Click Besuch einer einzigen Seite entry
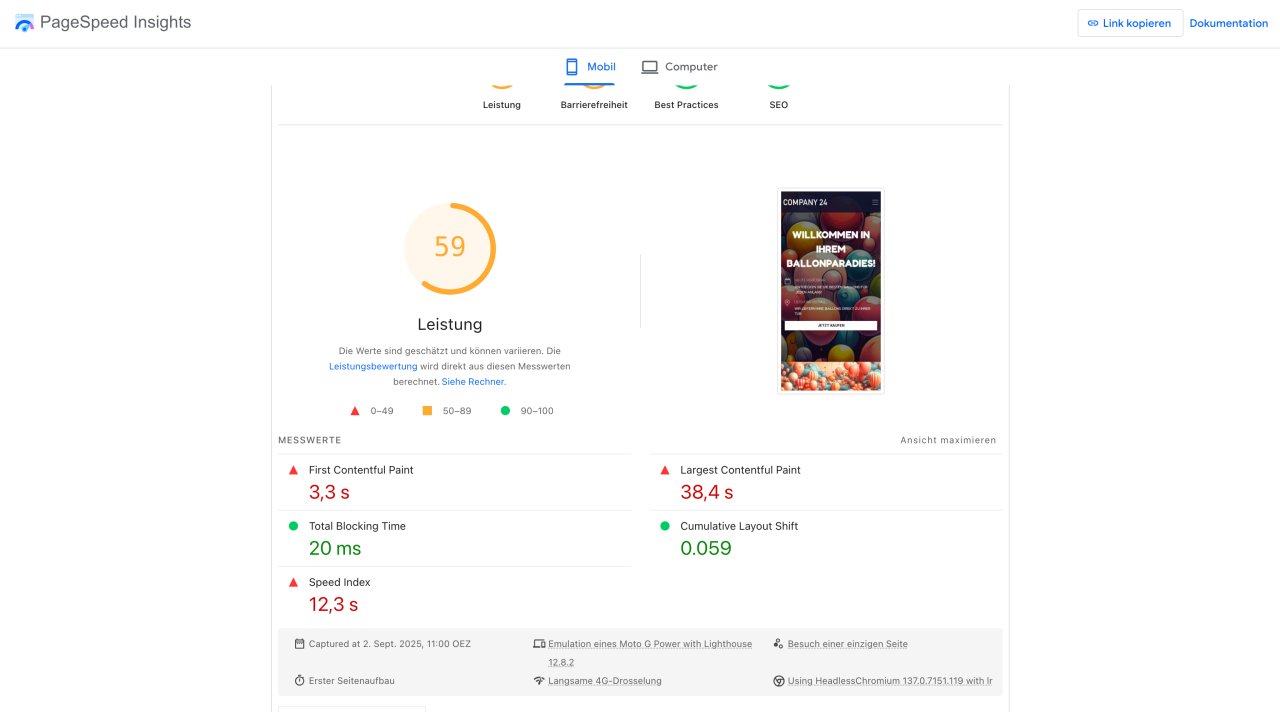The image size is (1280, 712). 848,644
